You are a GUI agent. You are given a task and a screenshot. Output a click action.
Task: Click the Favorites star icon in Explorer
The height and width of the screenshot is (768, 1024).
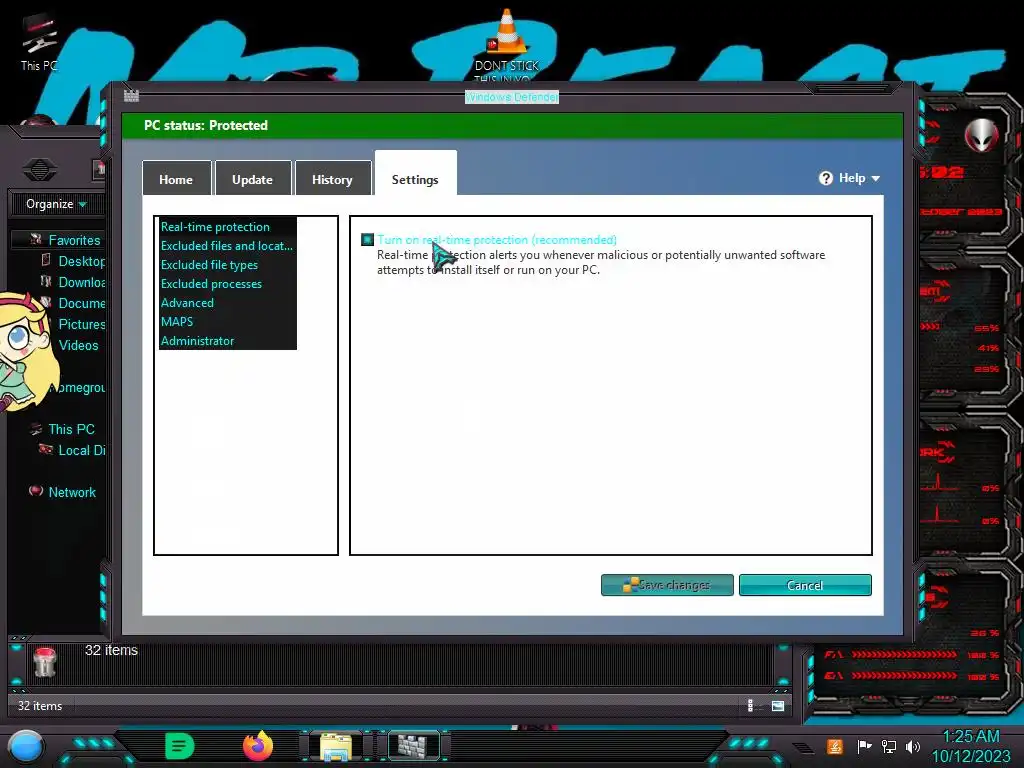click(36, 240)
